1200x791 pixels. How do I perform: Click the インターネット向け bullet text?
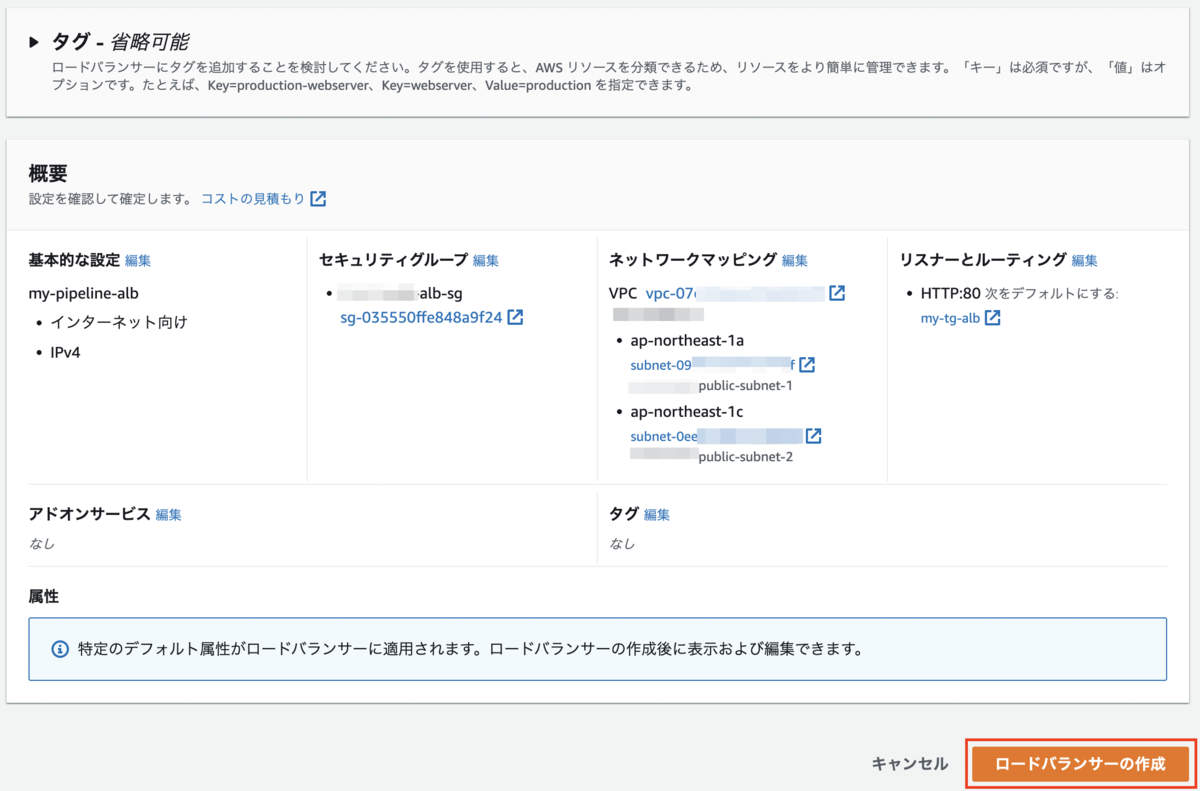(119, 322)
